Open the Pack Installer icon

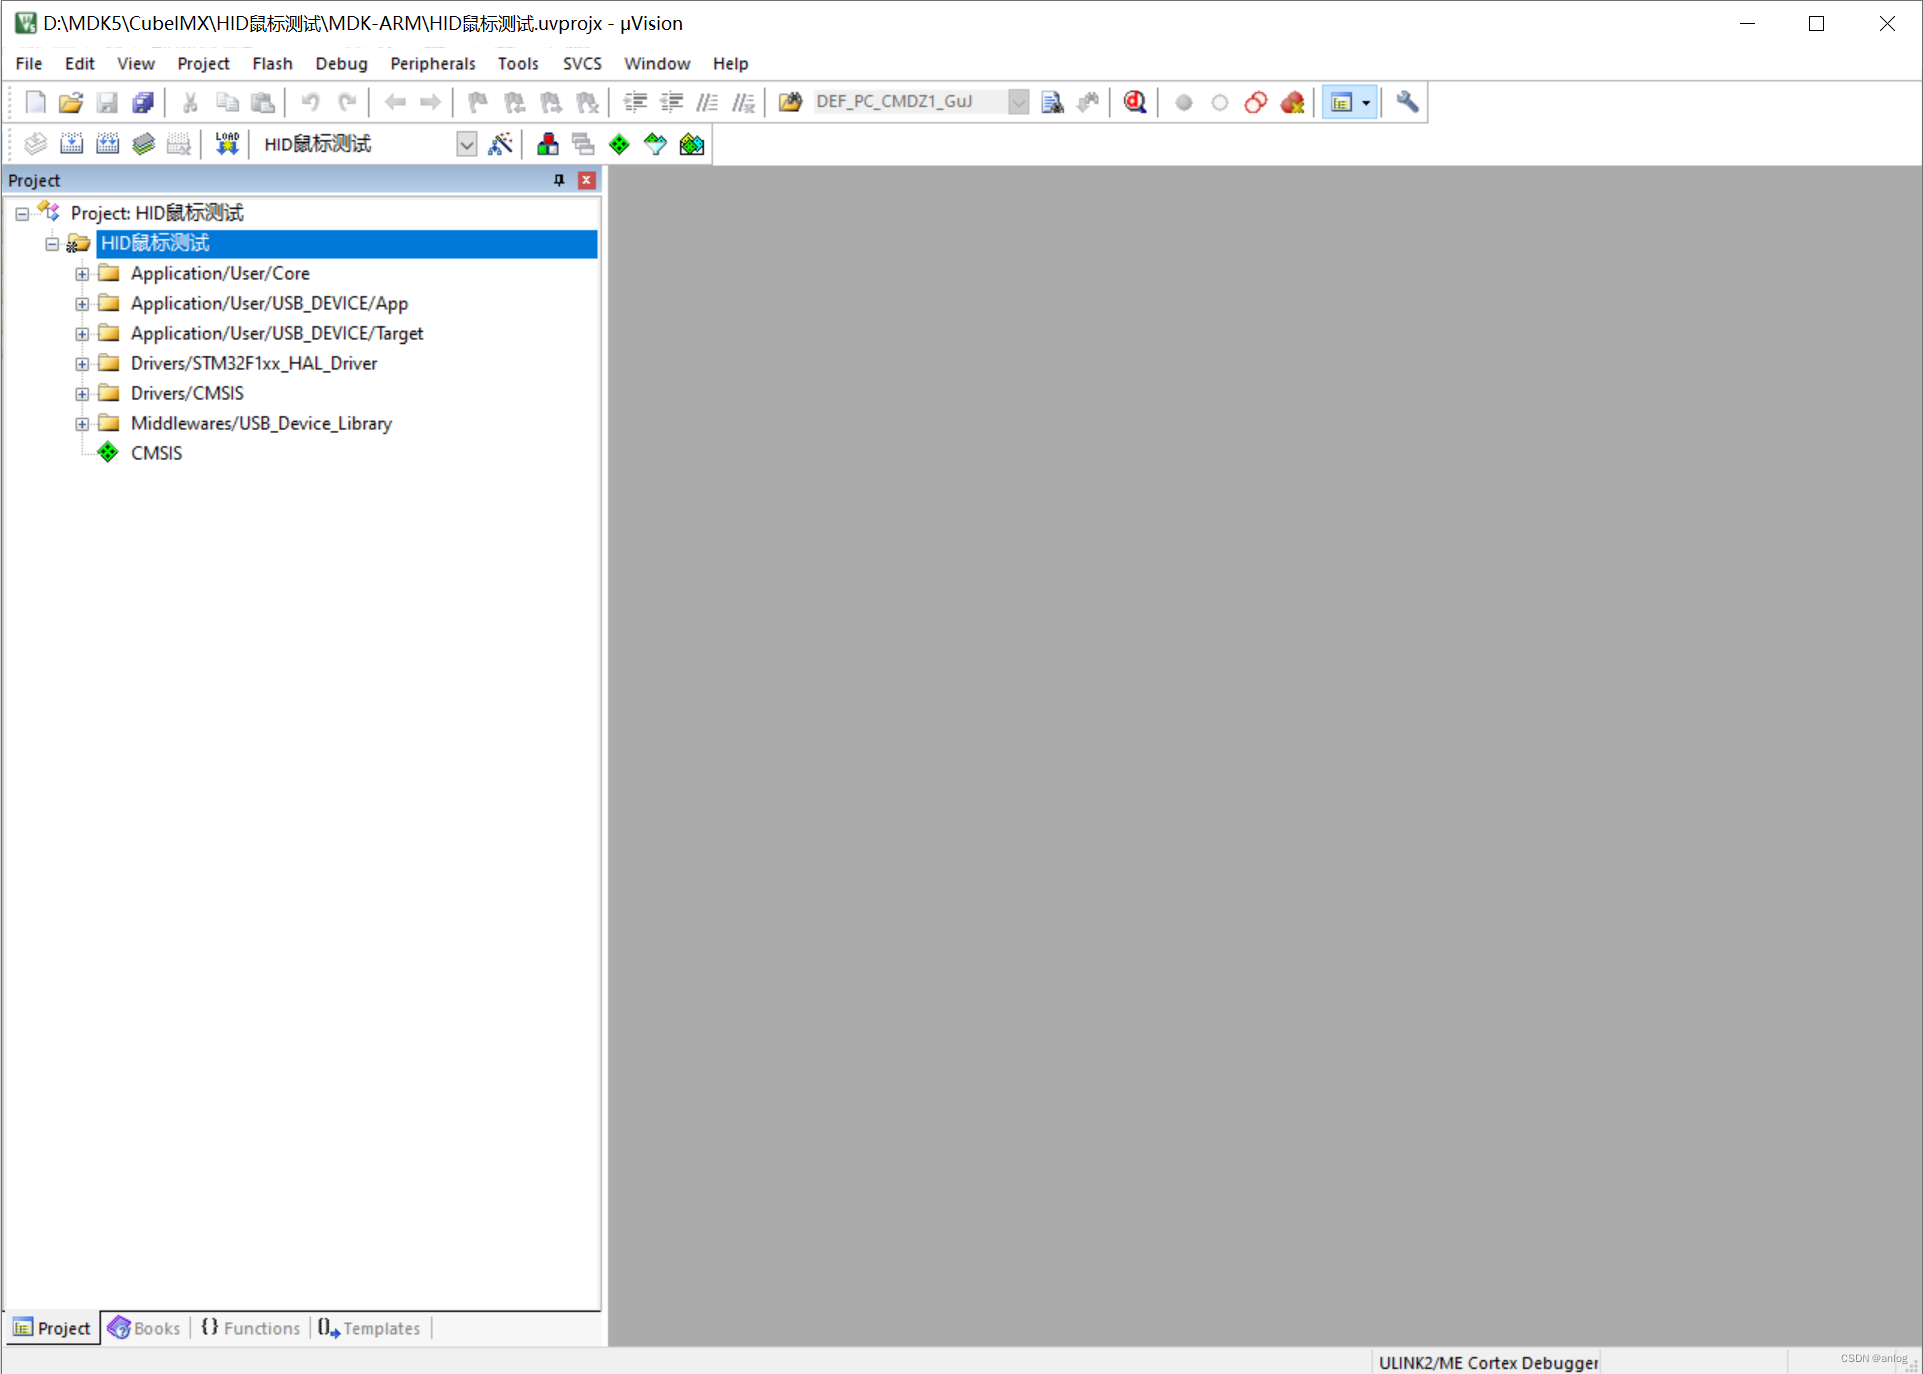[692, 144]
